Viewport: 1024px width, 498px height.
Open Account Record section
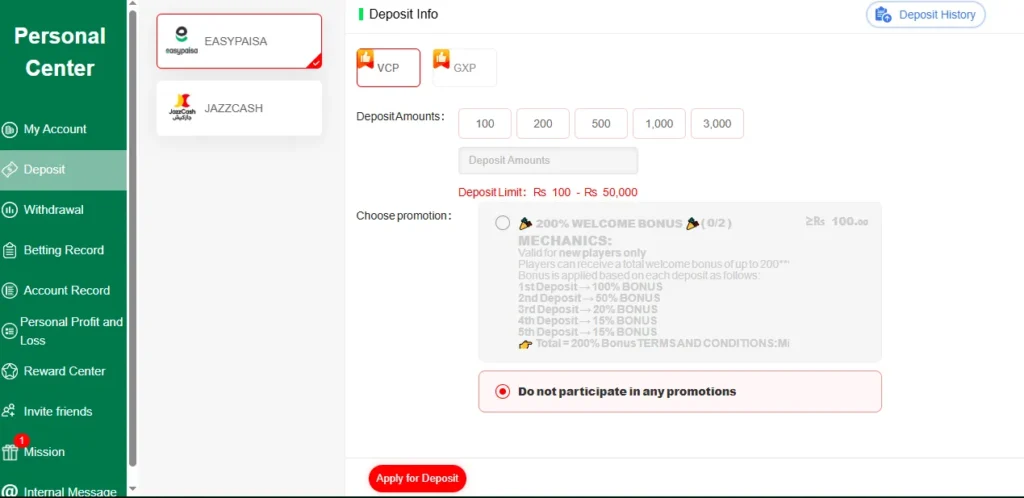pyautogui.click(x=63, y=290)
